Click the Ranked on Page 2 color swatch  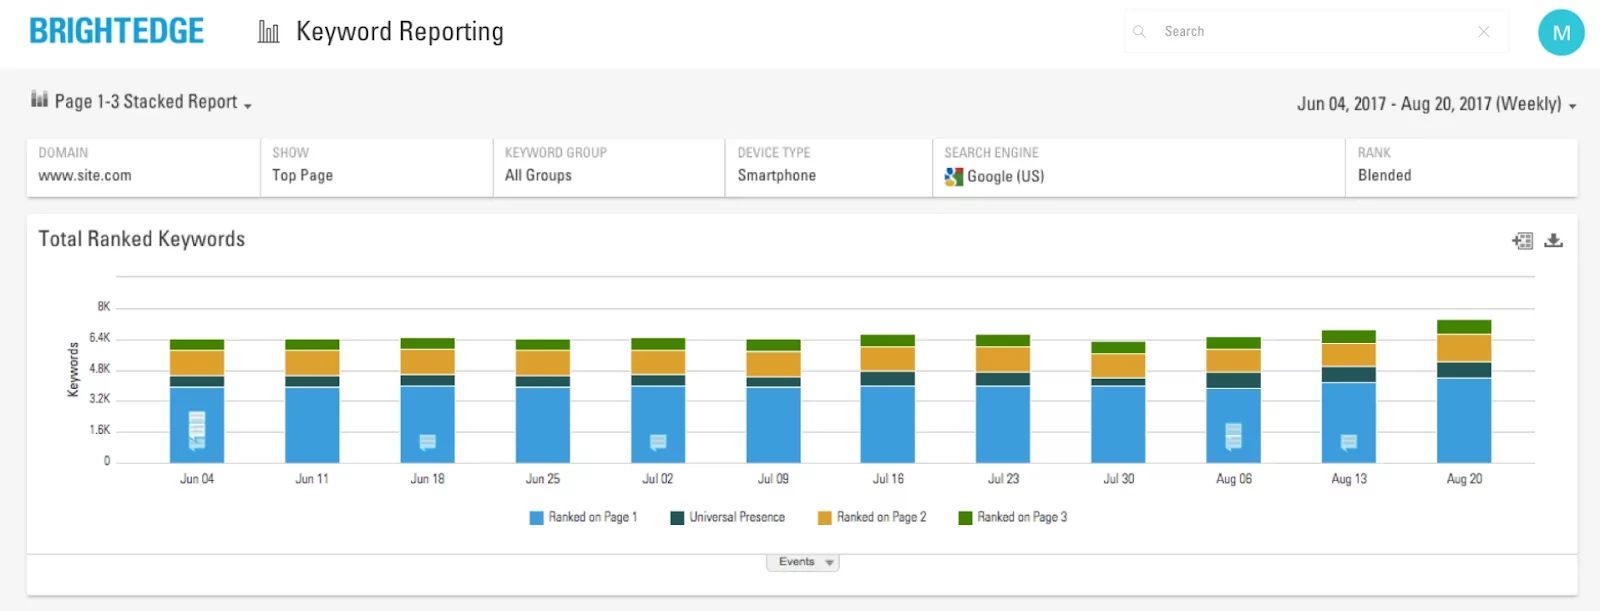pos(825,518)
